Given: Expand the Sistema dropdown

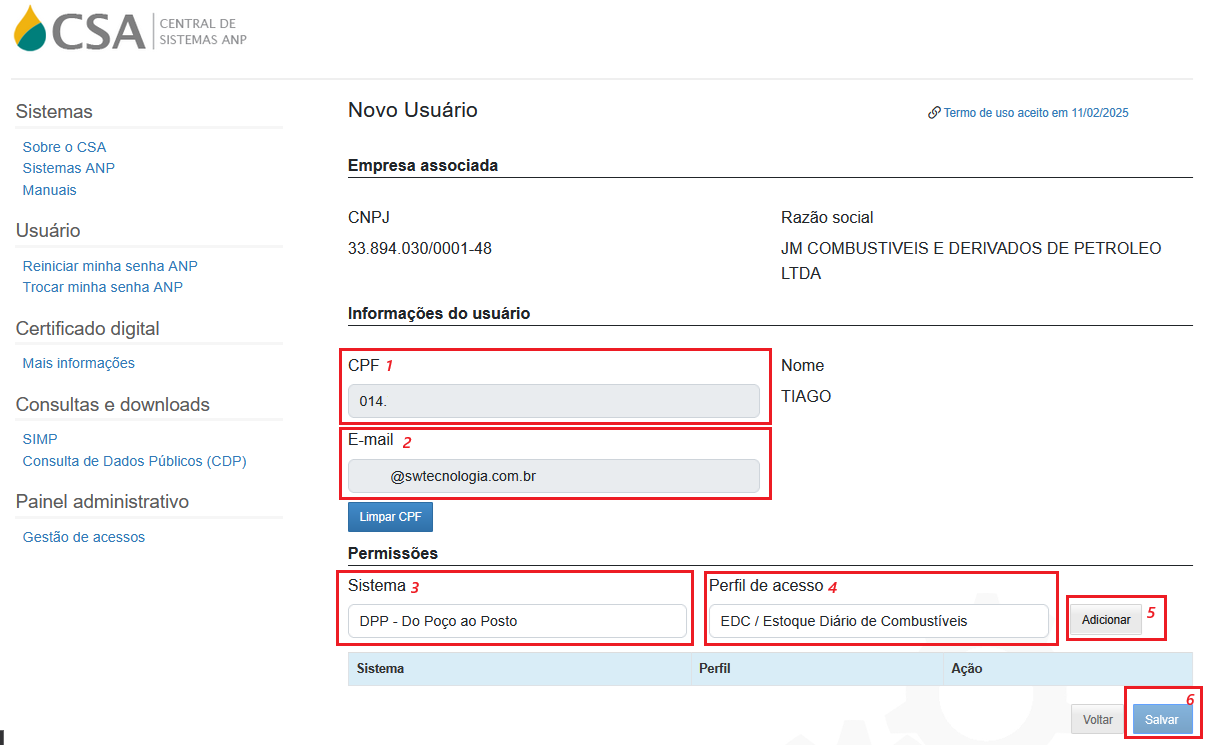Looking at the screenshot, I should coord(517,621).
